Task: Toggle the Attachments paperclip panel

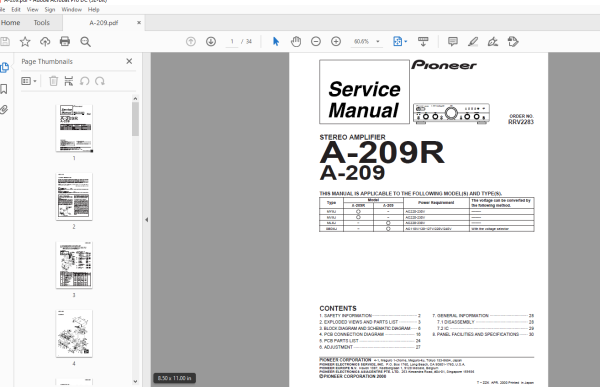Action: pyautogui.click(x=4, y=110)
